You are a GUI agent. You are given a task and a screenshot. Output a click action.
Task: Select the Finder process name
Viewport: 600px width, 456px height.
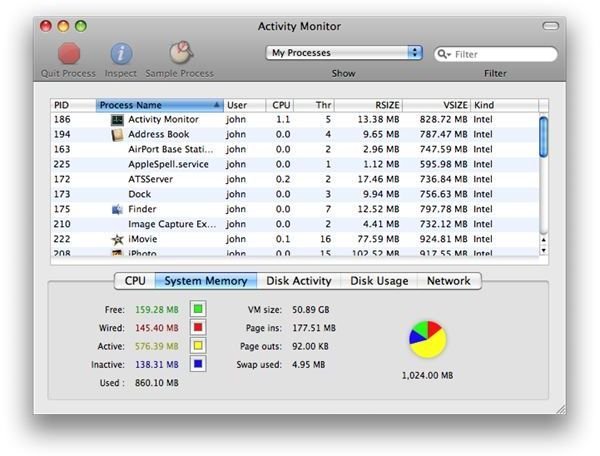tap(142, 209)
